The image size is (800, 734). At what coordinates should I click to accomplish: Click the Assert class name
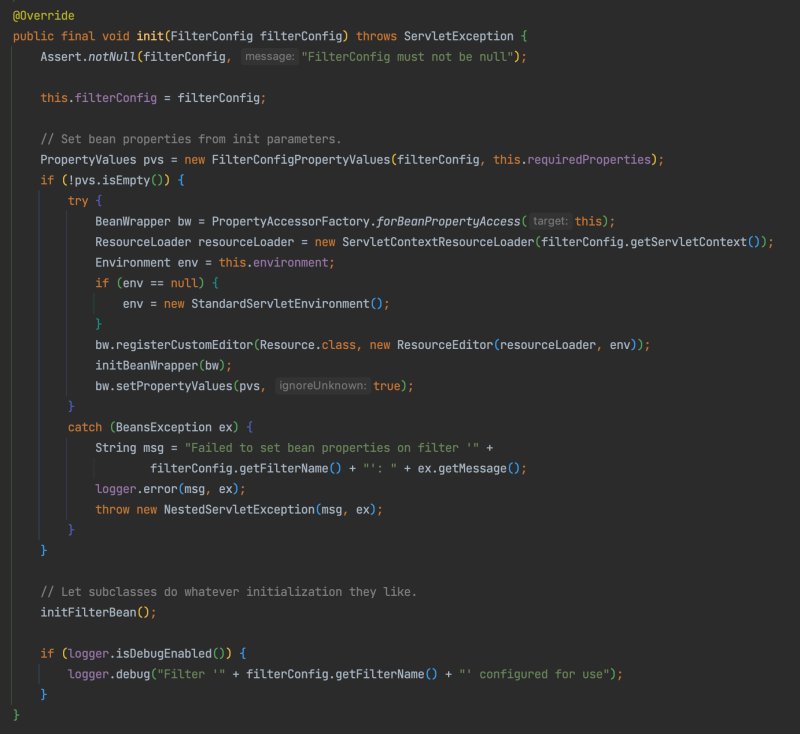click(x=61, y=57)
